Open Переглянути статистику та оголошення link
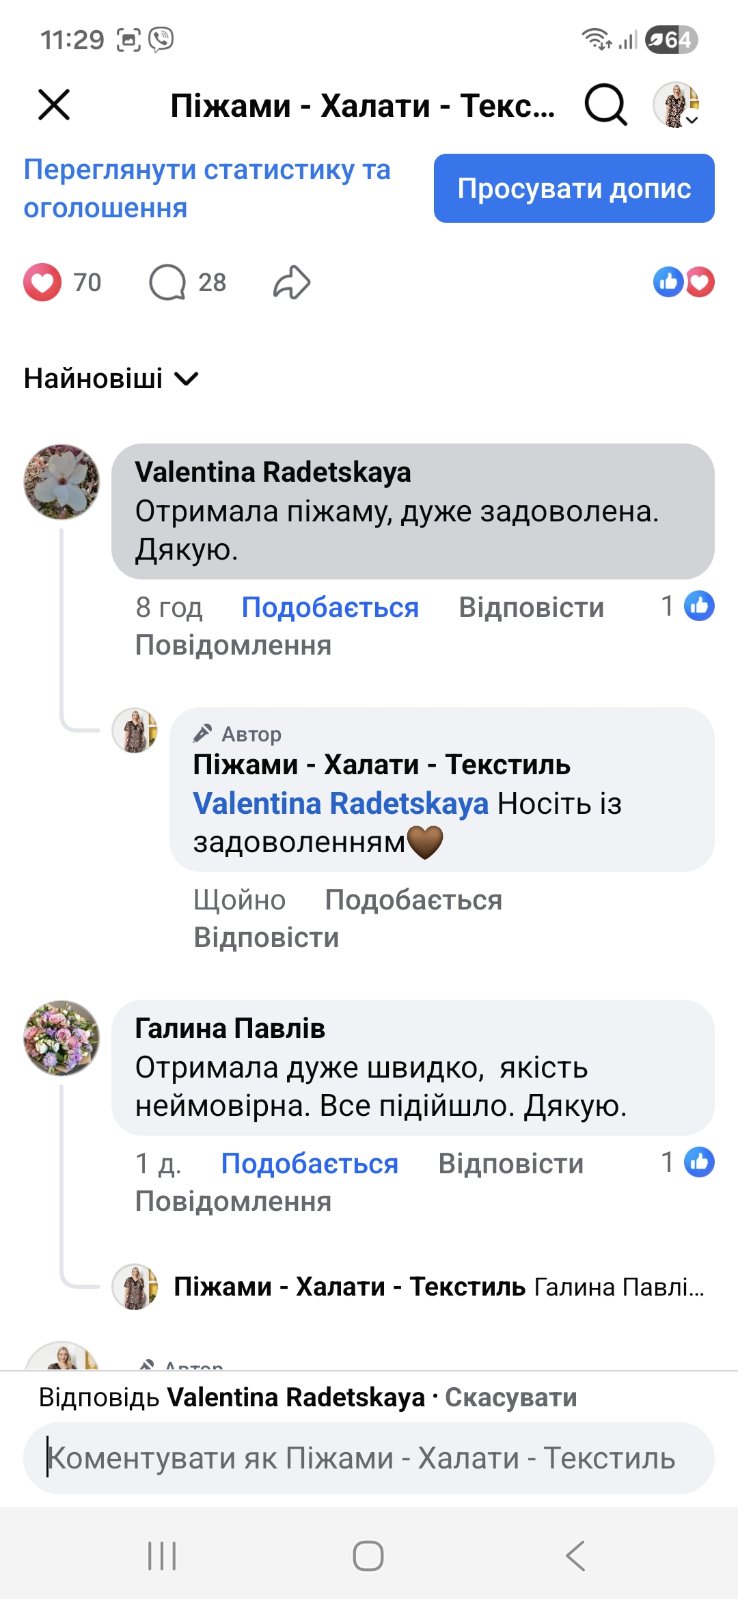738x1599 pixels. 207,188
